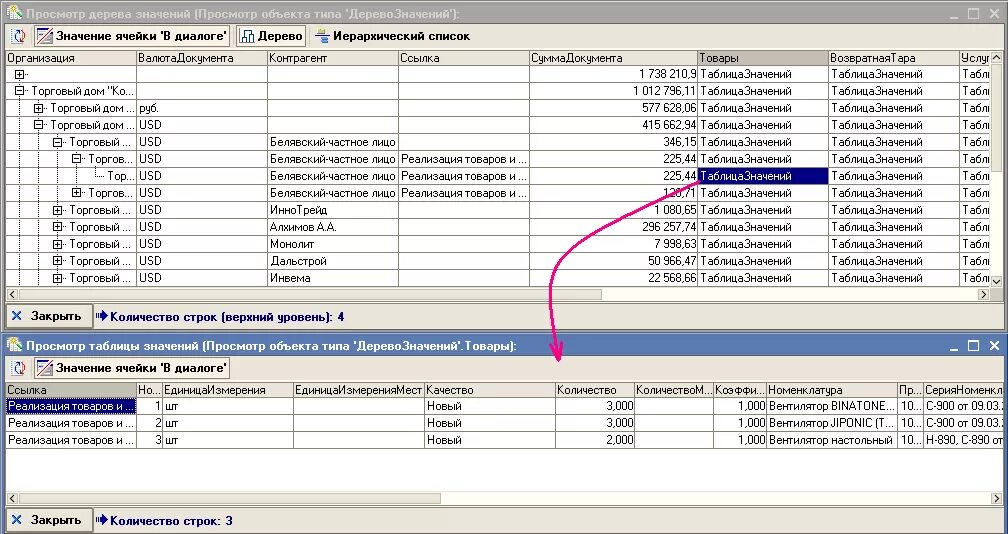Select the Дальстрой counterparty cell

(333, 261)
